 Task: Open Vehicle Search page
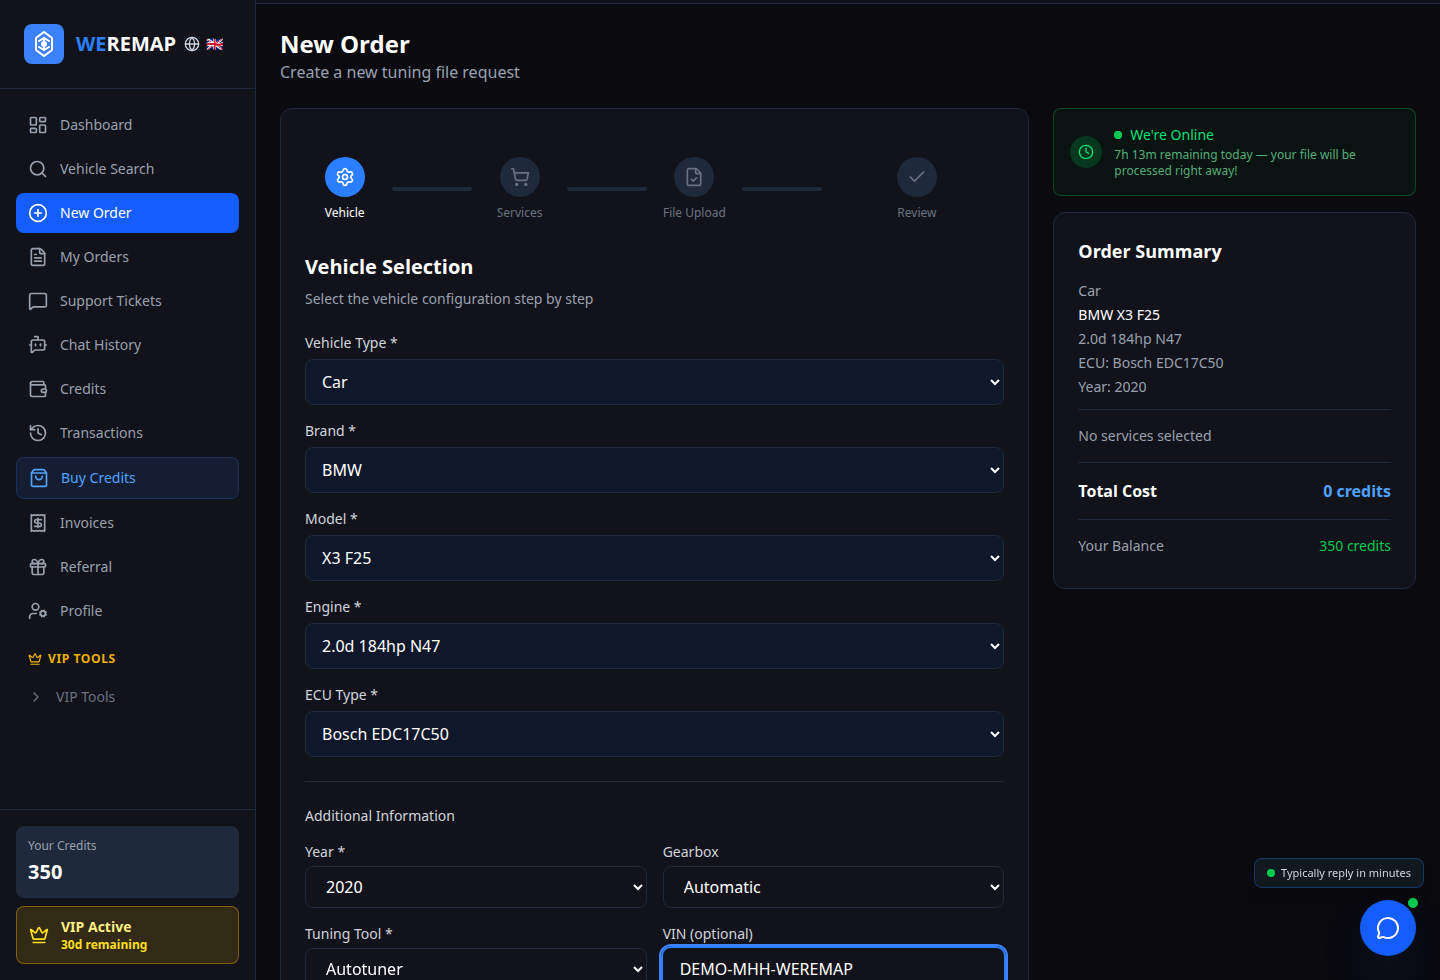(127, 169)
